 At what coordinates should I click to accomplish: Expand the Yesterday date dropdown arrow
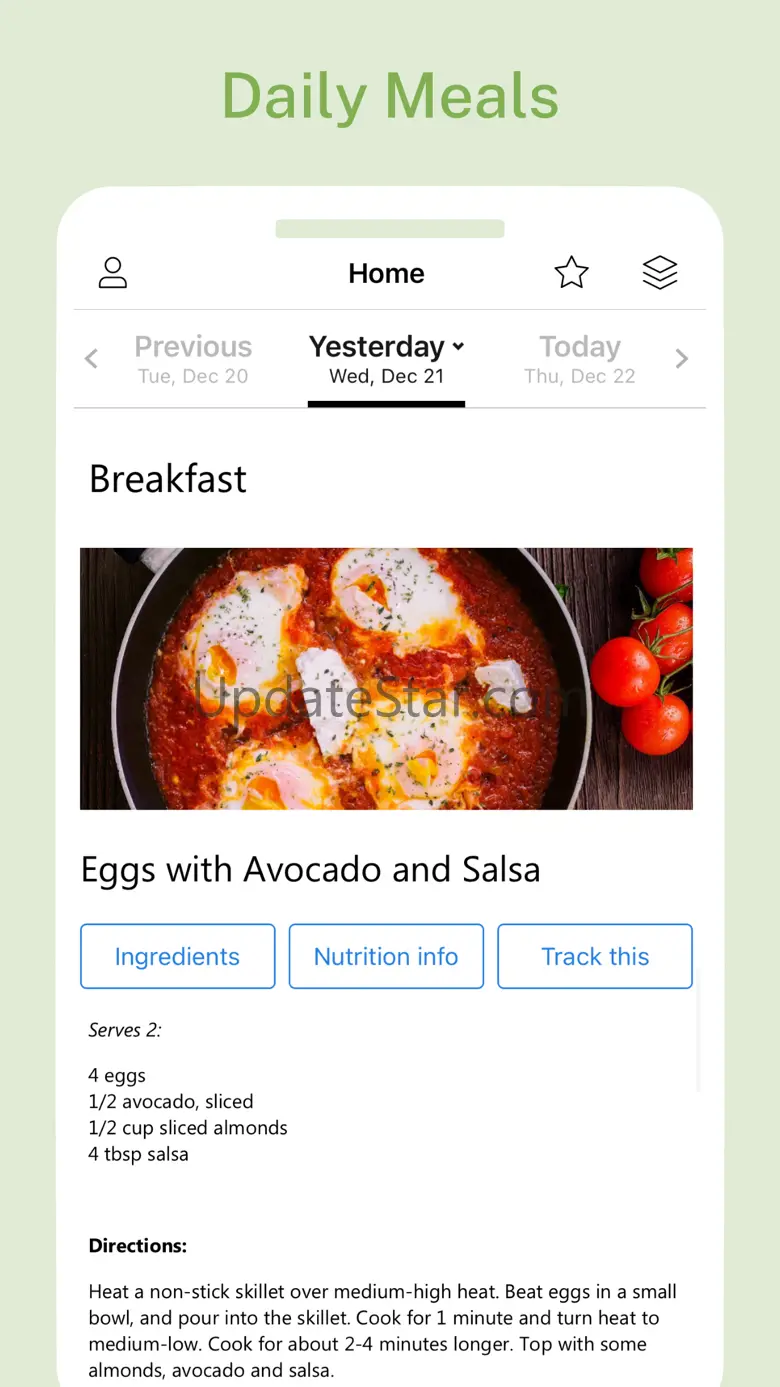coord(458,346)
